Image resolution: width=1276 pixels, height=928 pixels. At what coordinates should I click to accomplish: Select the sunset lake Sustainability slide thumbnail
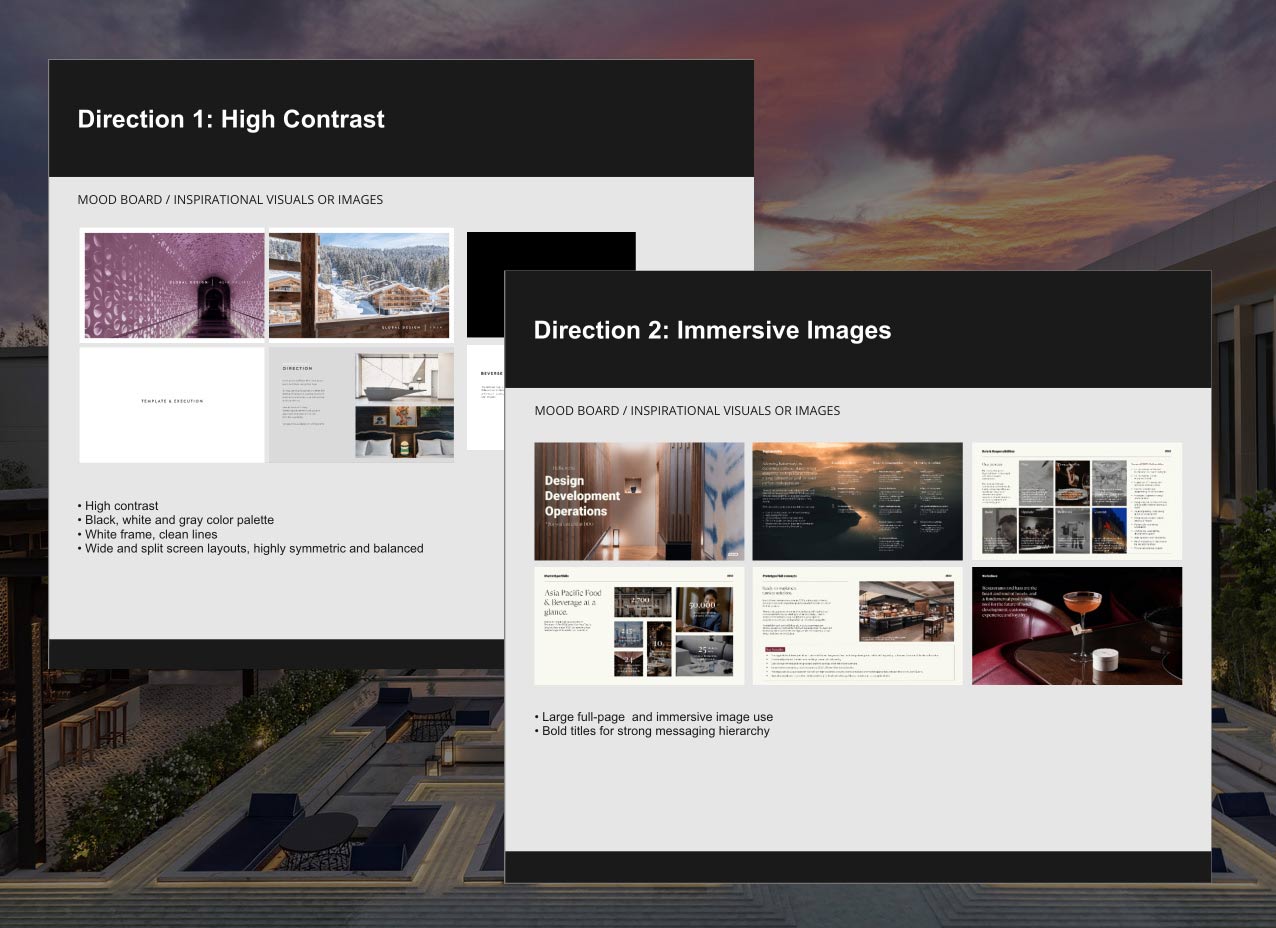857,501
